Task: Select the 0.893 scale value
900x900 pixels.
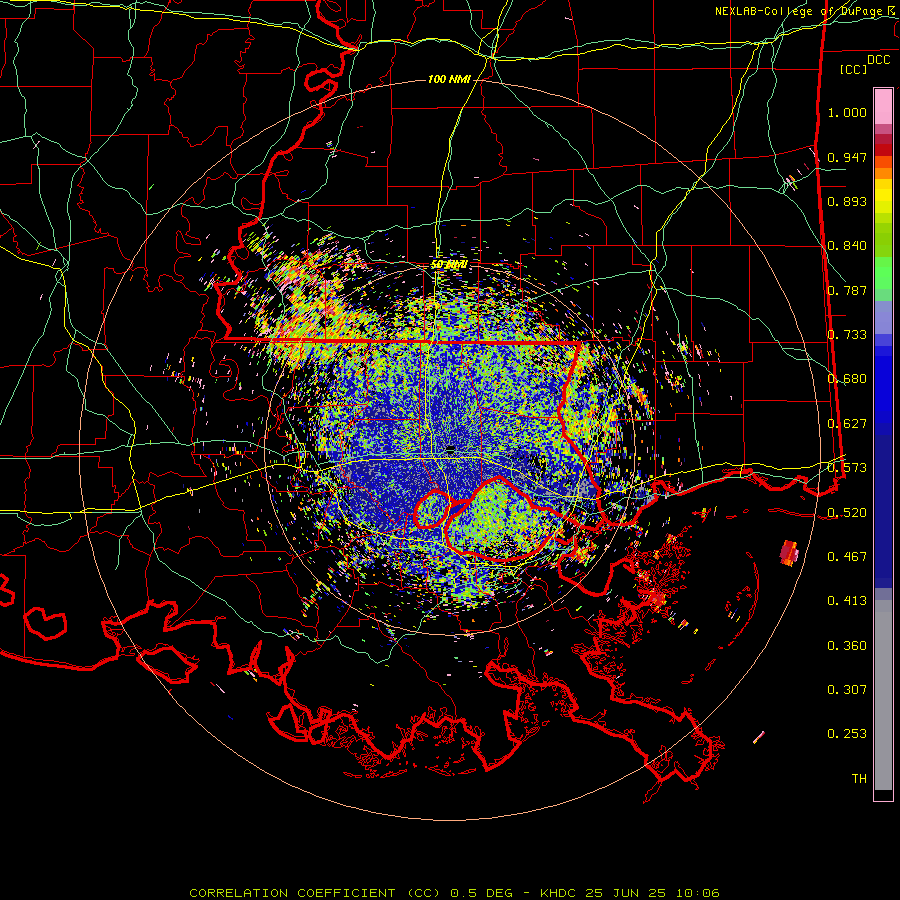Action: tap(847, 201)
